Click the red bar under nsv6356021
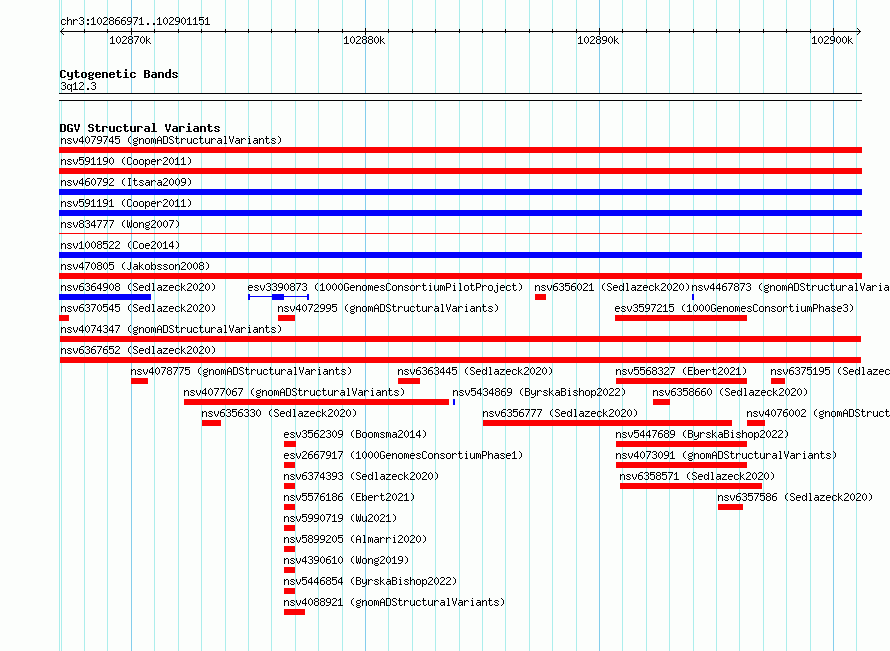Screen dimensions: 890x651 (x=540, y=297)
